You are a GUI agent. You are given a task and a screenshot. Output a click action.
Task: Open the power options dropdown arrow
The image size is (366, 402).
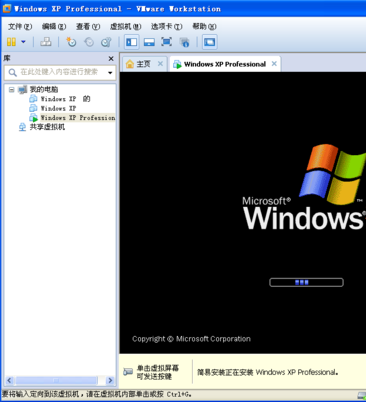23,42
